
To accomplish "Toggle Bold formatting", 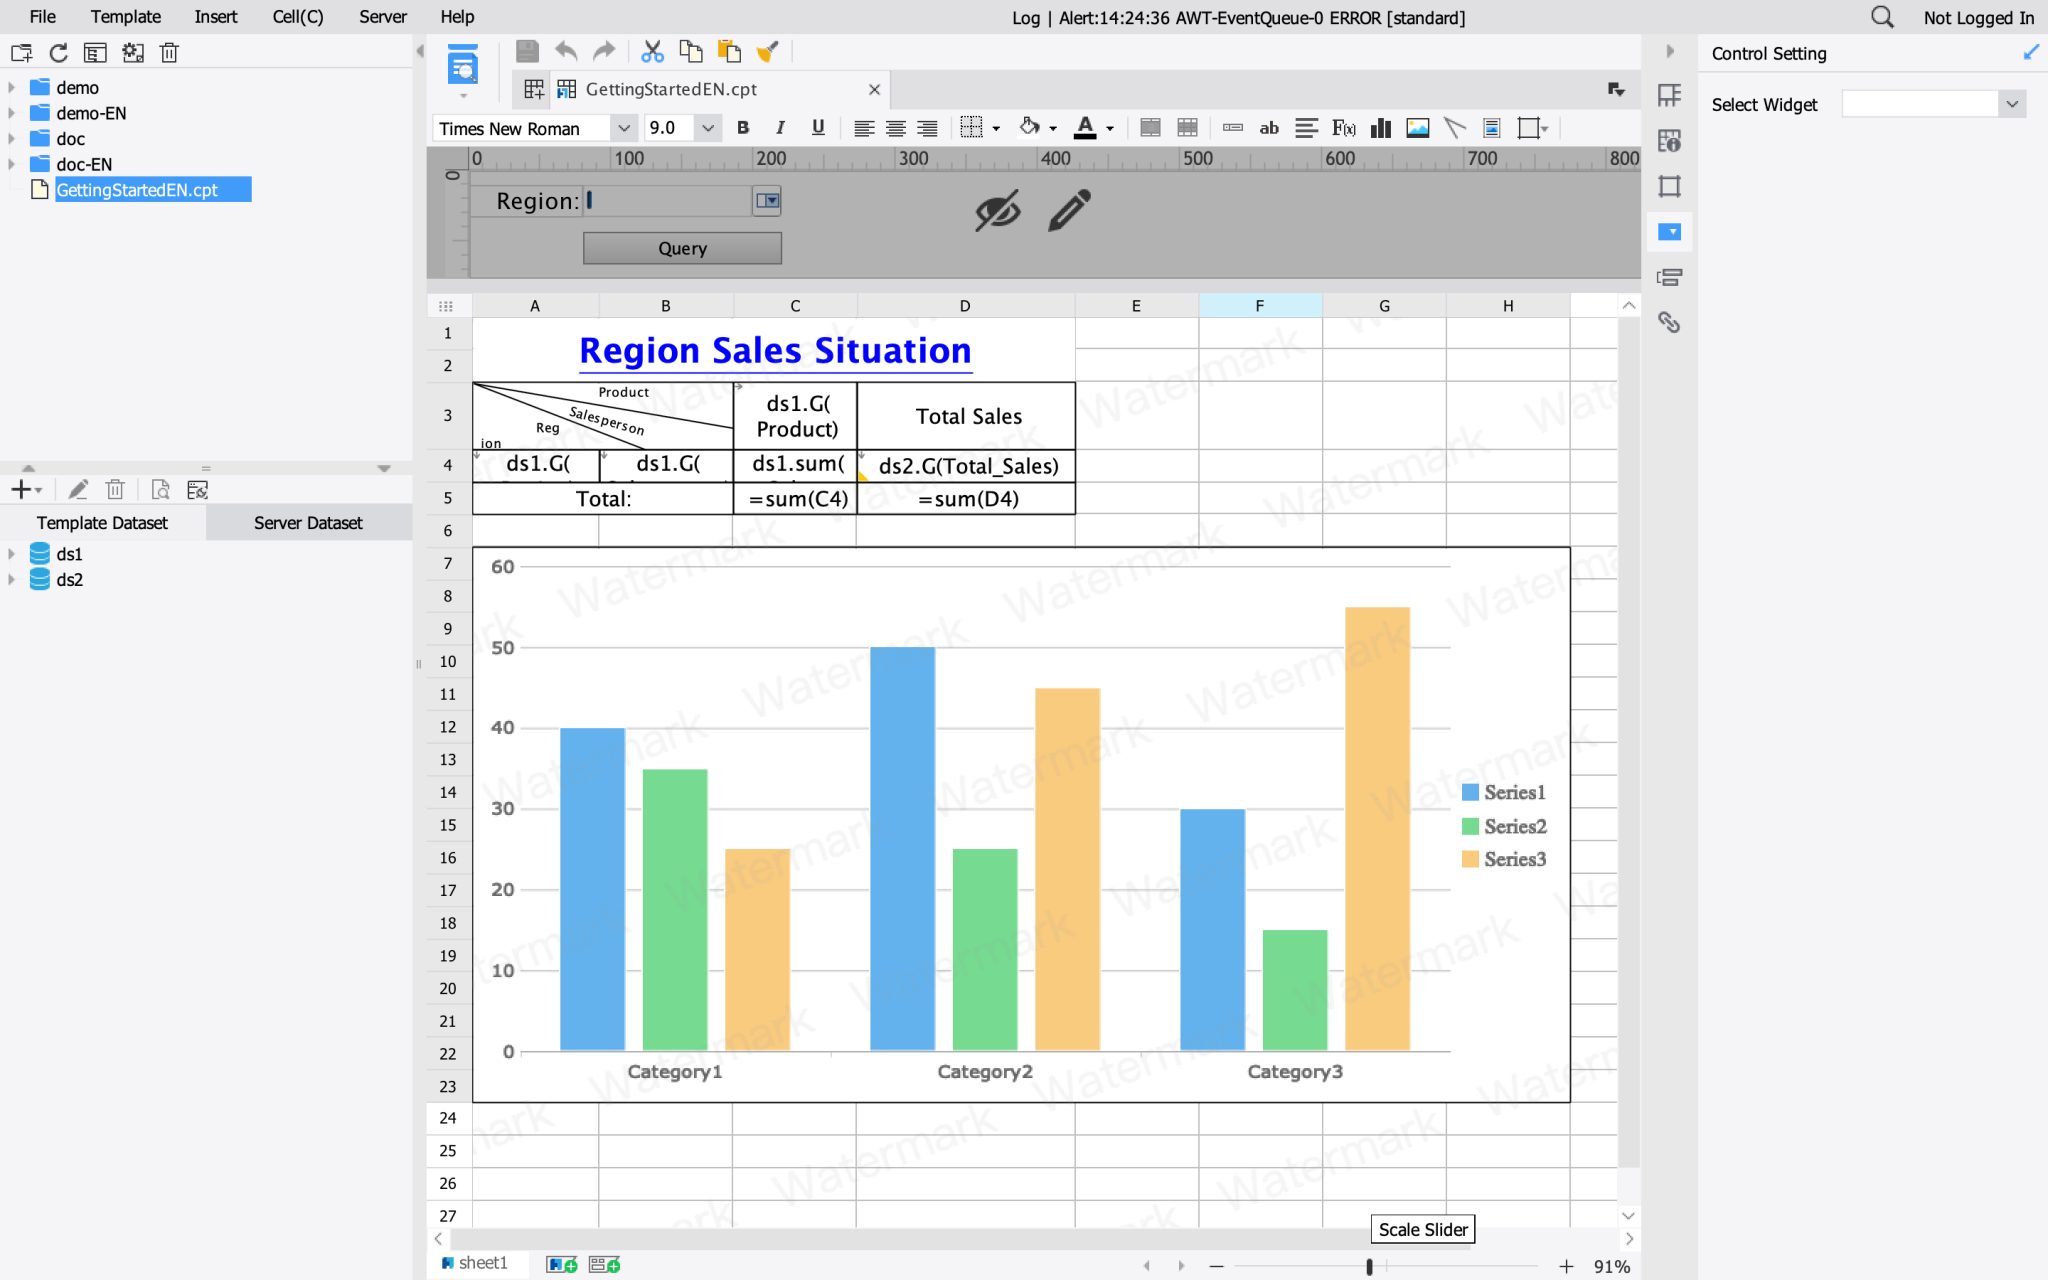I will [x=742, y=128].
